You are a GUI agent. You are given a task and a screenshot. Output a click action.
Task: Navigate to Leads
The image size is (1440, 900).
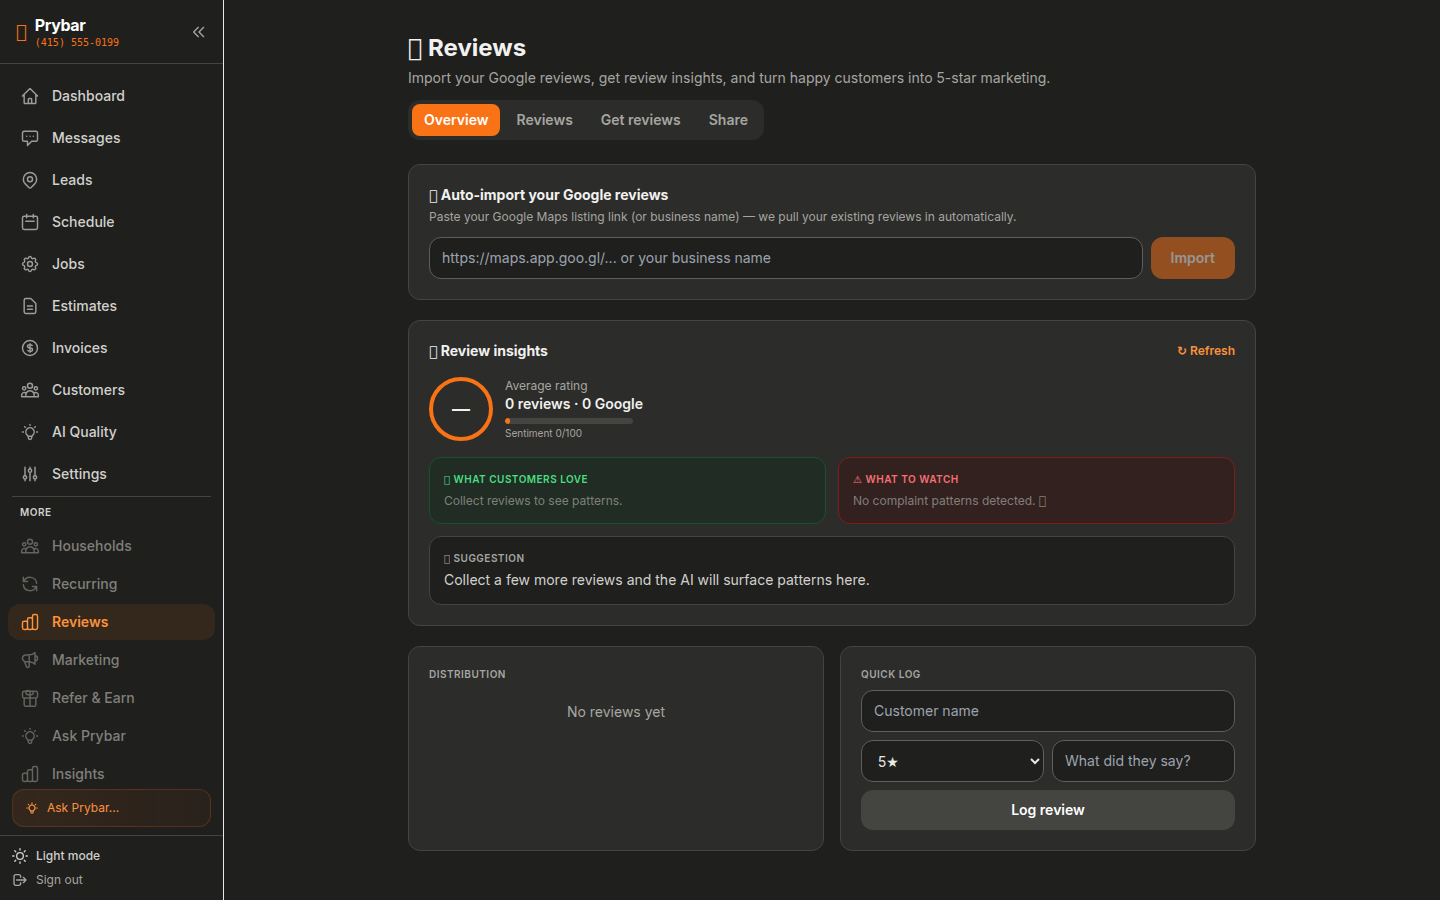point(111,180)
